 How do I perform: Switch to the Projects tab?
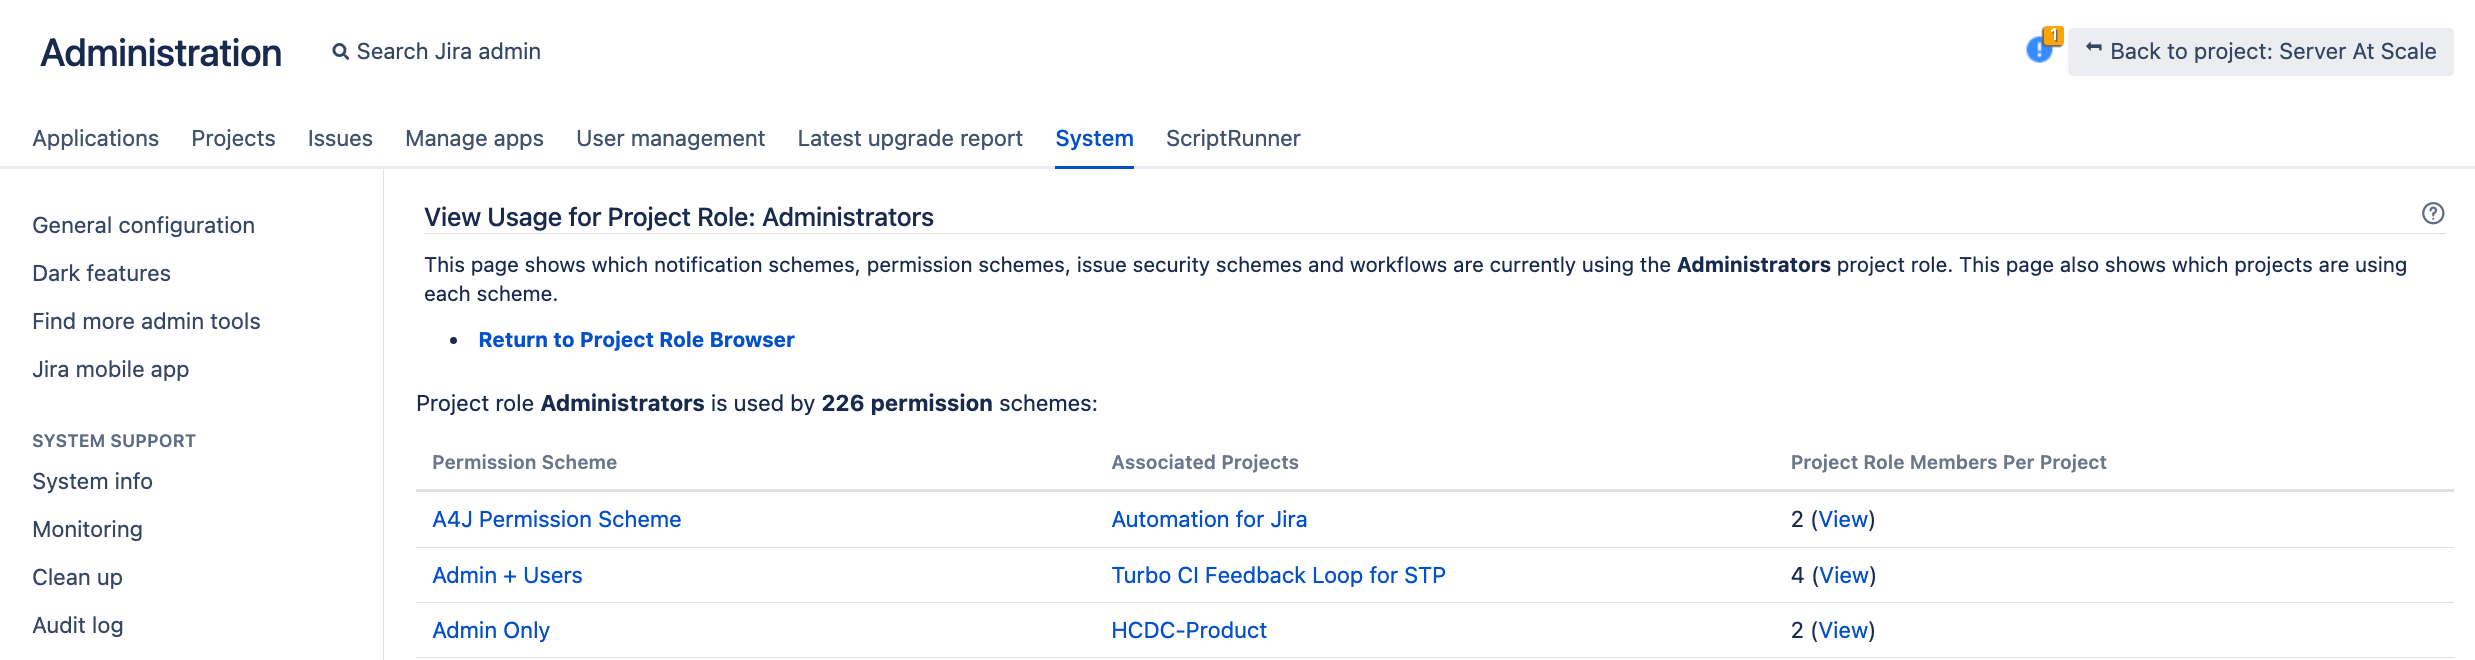[x=233, y=138]
